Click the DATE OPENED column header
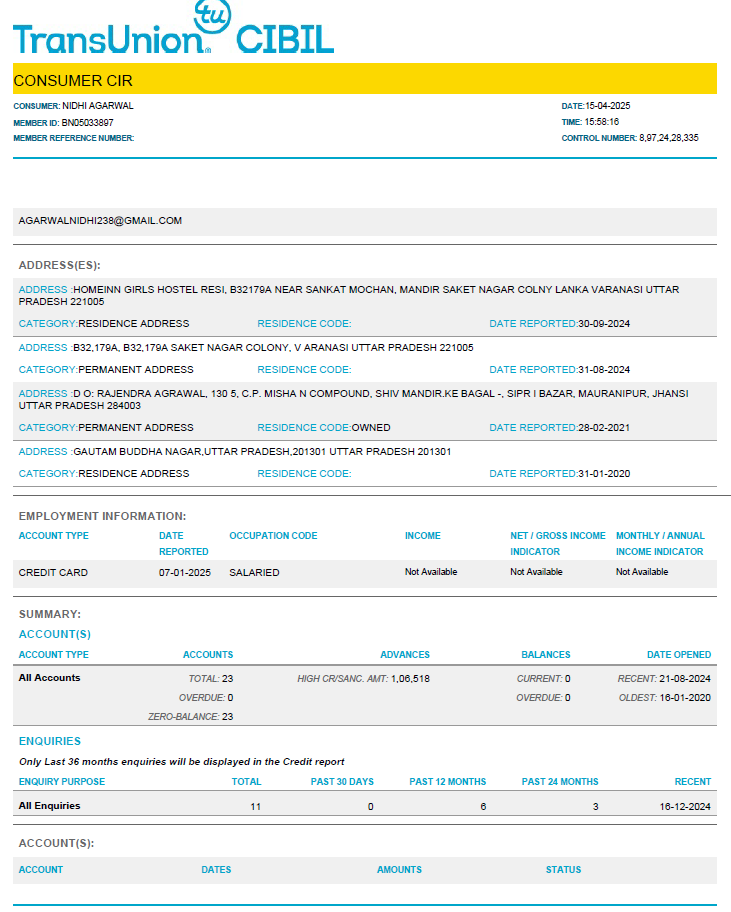The image size is (731, 912). 678,655
